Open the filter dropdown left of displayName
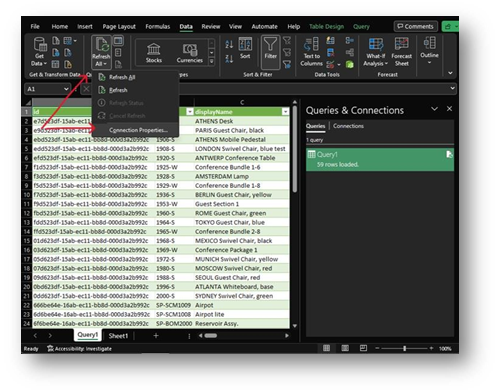The height and width of the screenshot is (392, 499). [190, 112]
